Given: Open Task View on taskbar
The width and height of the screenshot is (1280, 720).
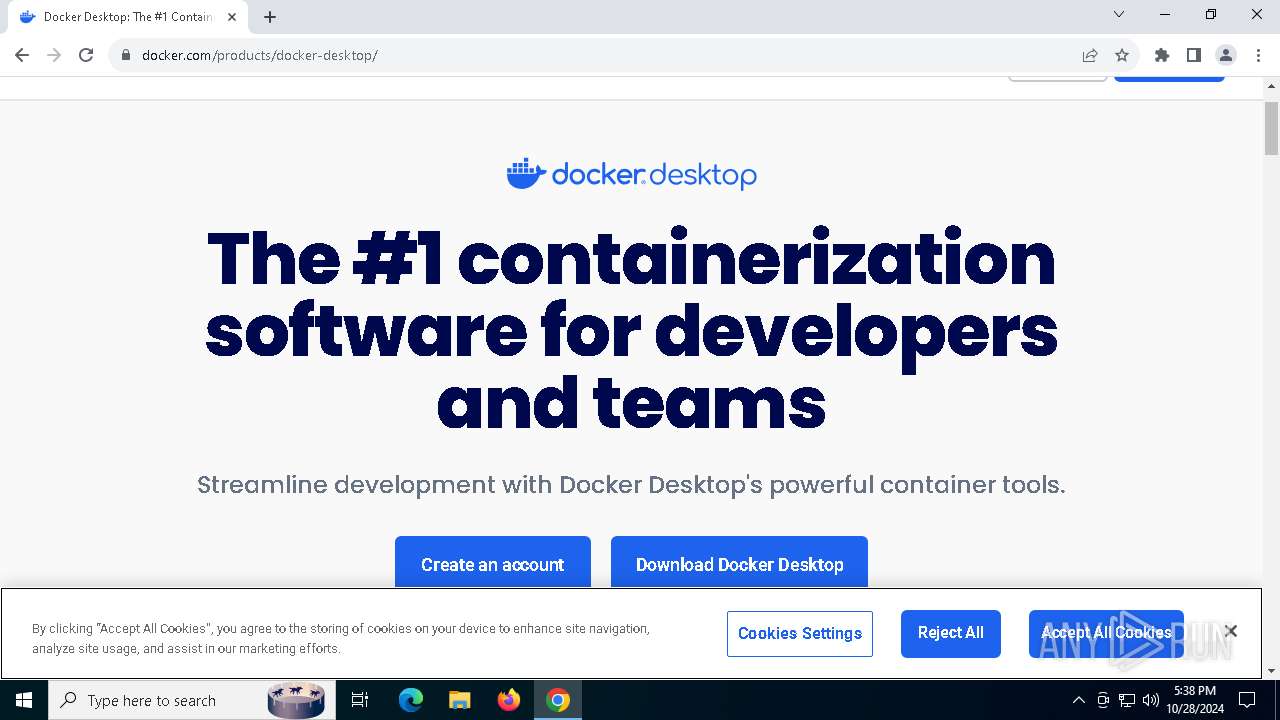Looking at the screenshot, I should point(360,700).
